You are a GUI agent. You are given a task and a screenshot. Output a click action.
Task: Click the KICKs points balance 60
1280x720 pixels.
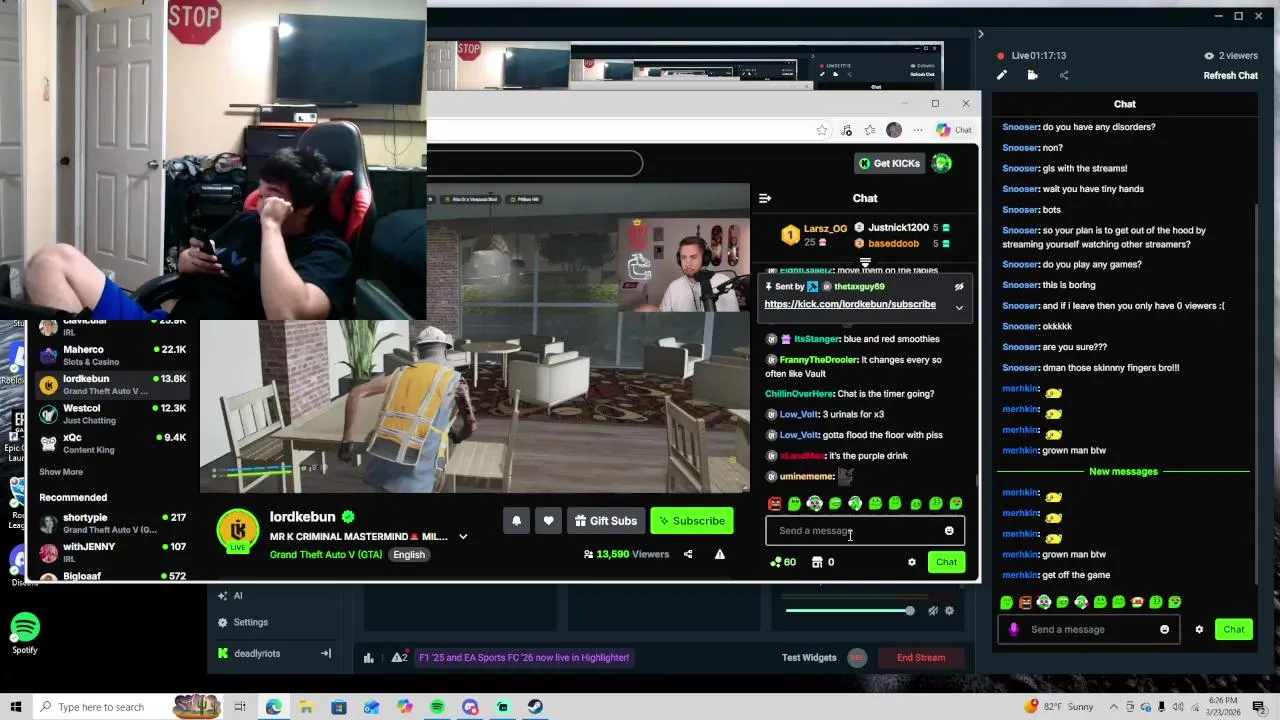pyautogui.click(x=783, y=562)
